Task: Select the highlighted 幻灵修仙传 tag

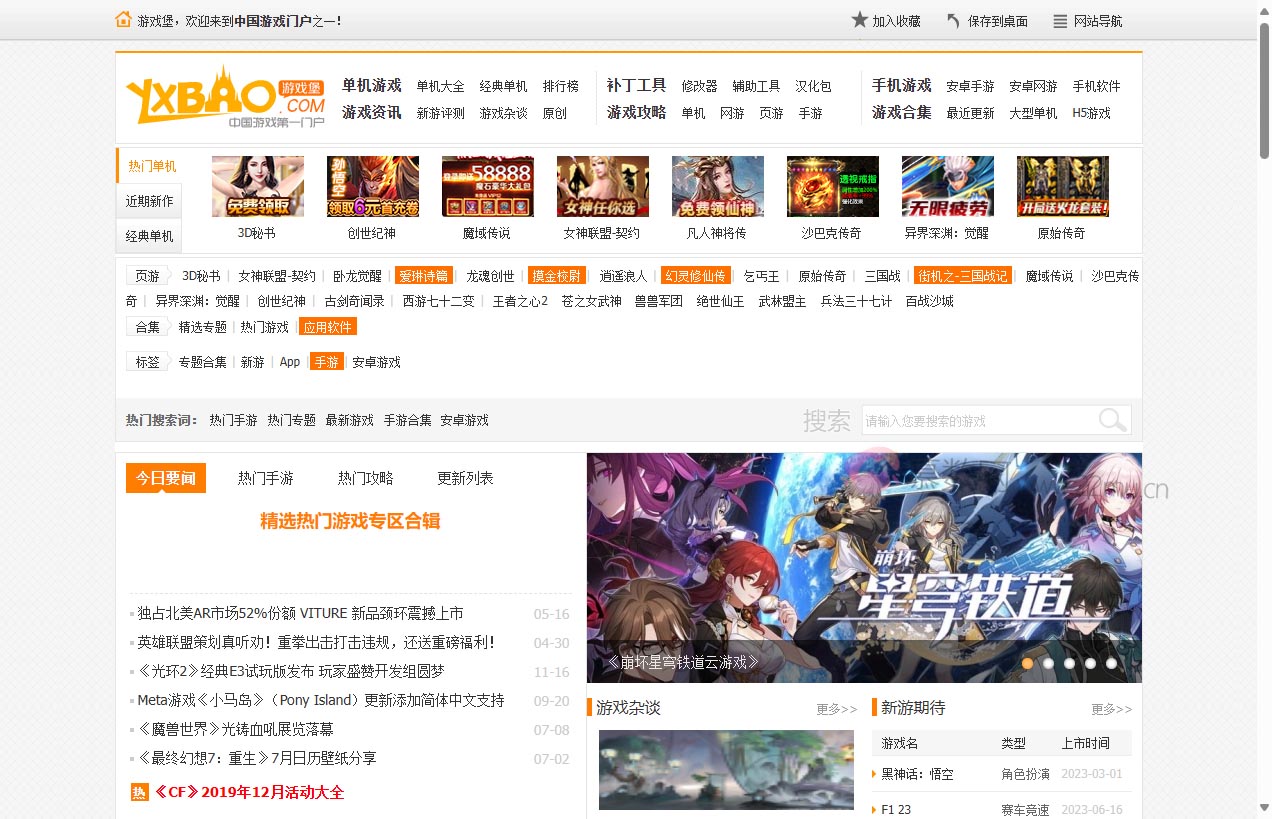Action: pyautogui.click(x=695, y=275)
